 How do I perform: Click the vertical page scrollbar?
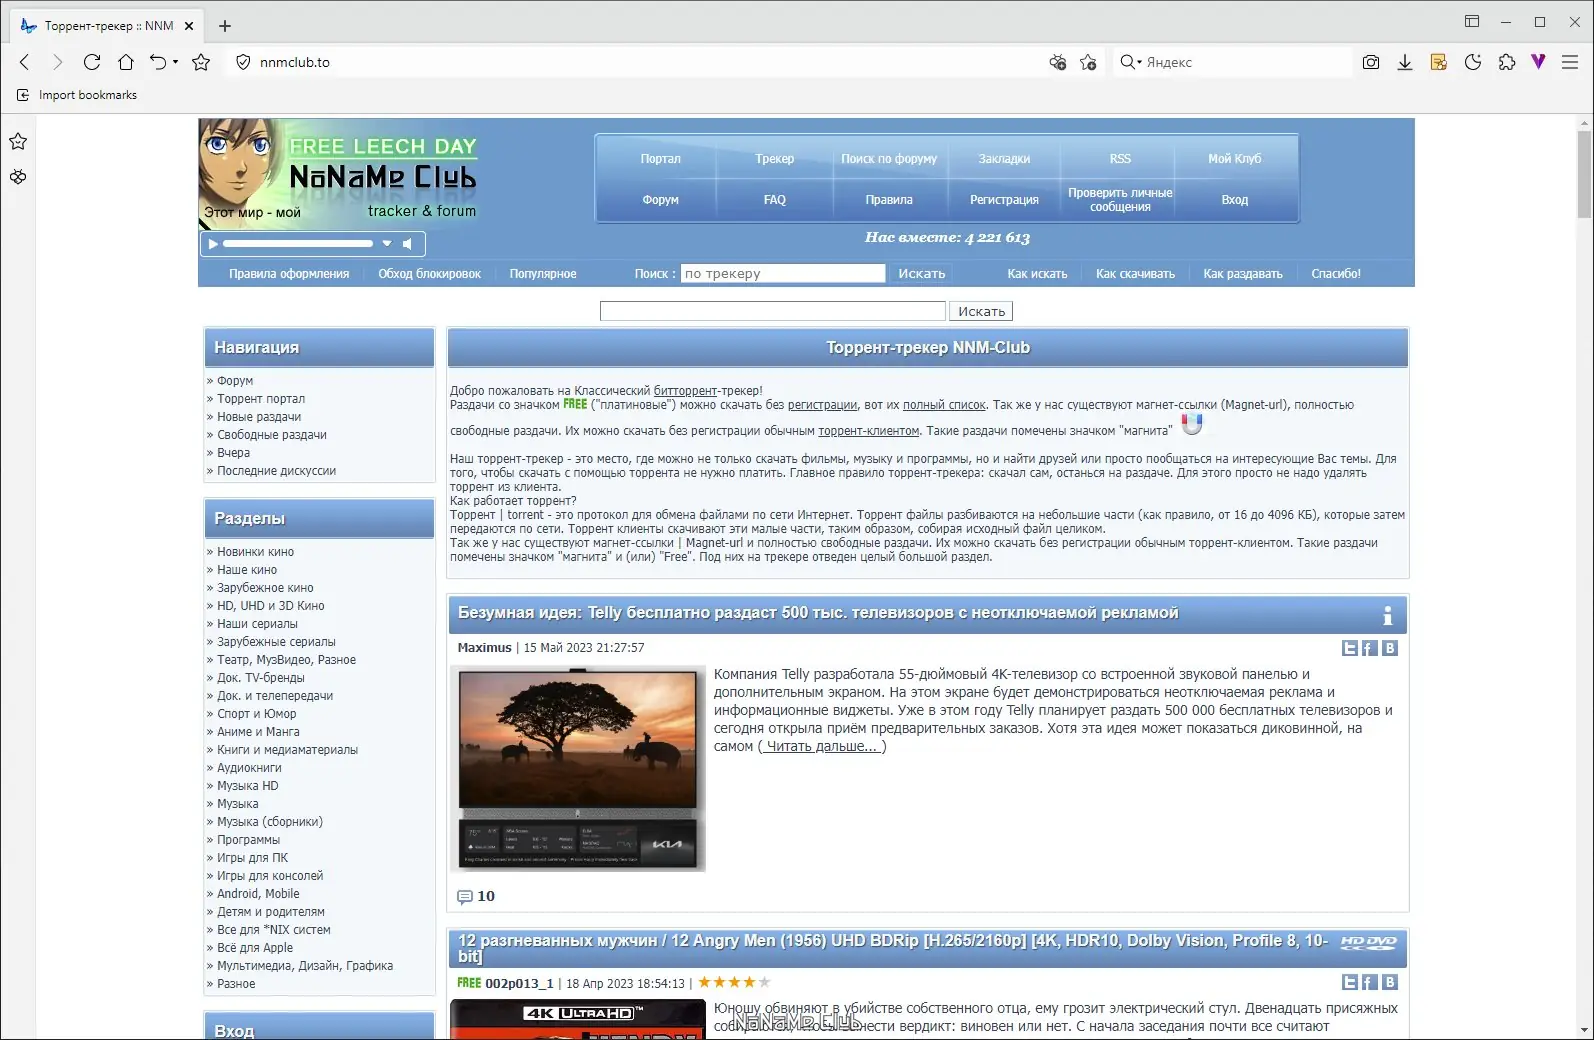click(x=1584, y=174)
